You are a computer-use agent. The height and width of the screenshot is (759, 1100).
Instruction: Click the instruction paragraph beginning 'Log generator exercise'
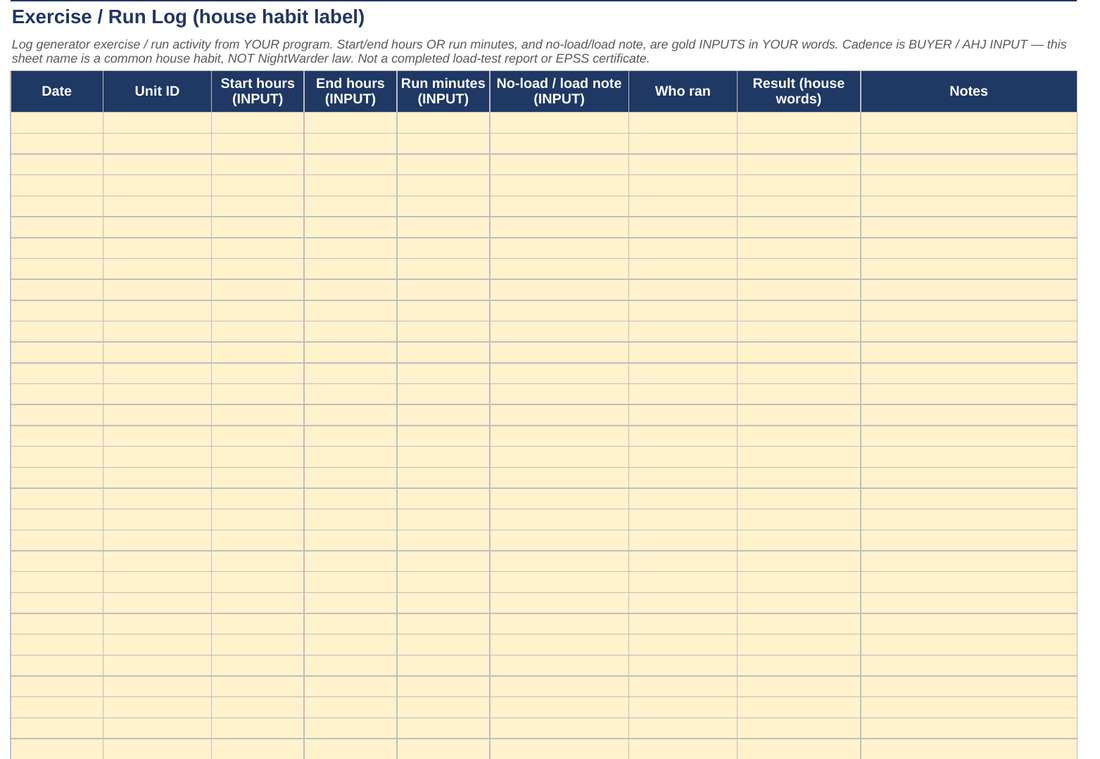539,51
